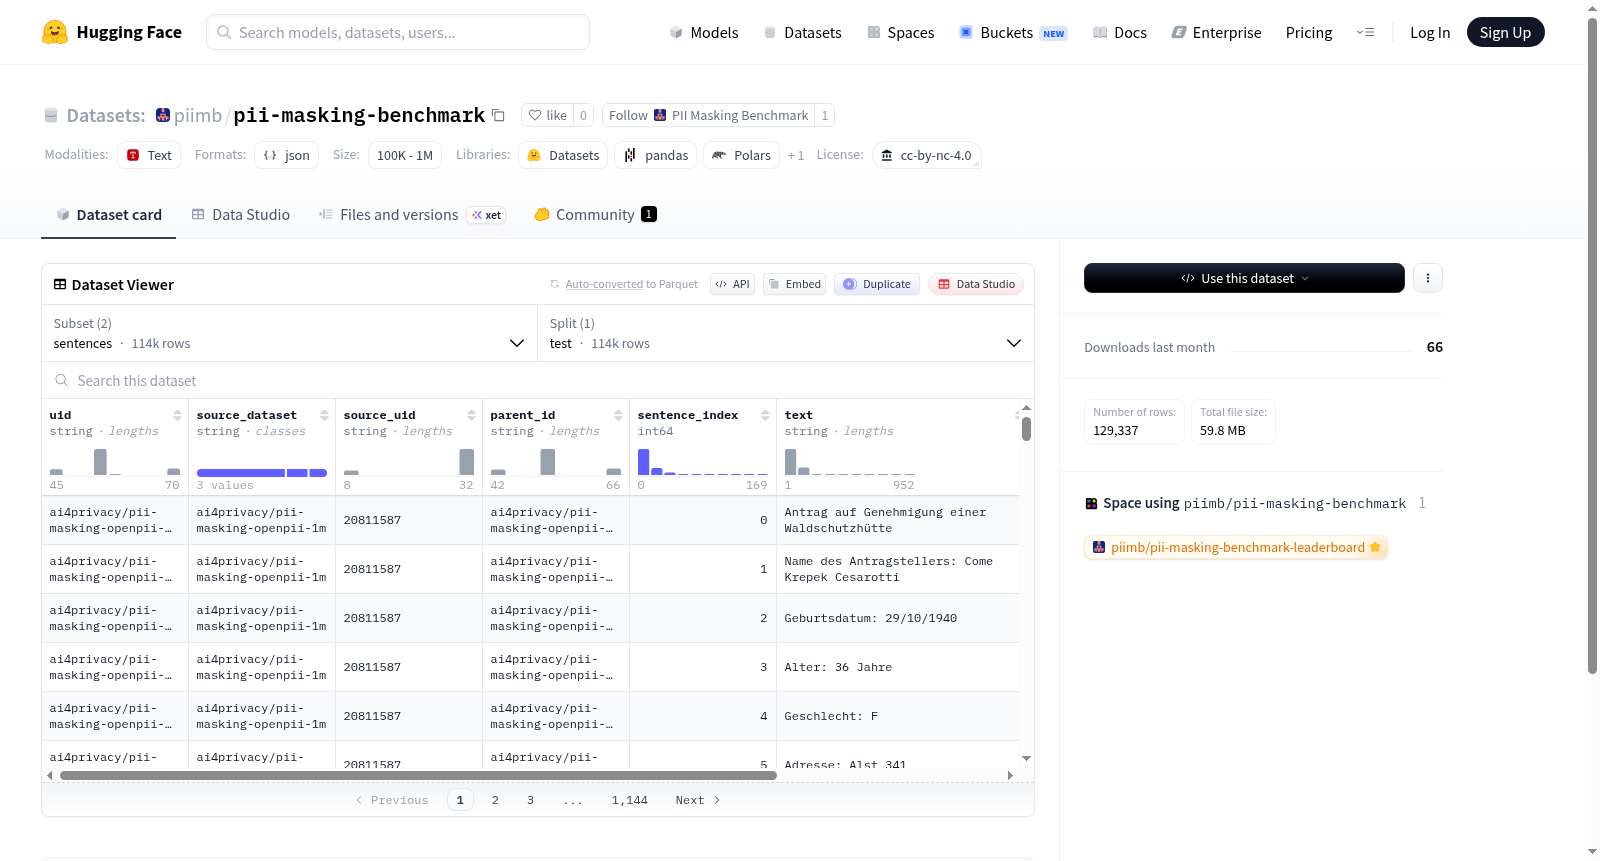1600x861 pixels.
Task: Follow PII Masking Benchmark
Action: click(708, 115)
